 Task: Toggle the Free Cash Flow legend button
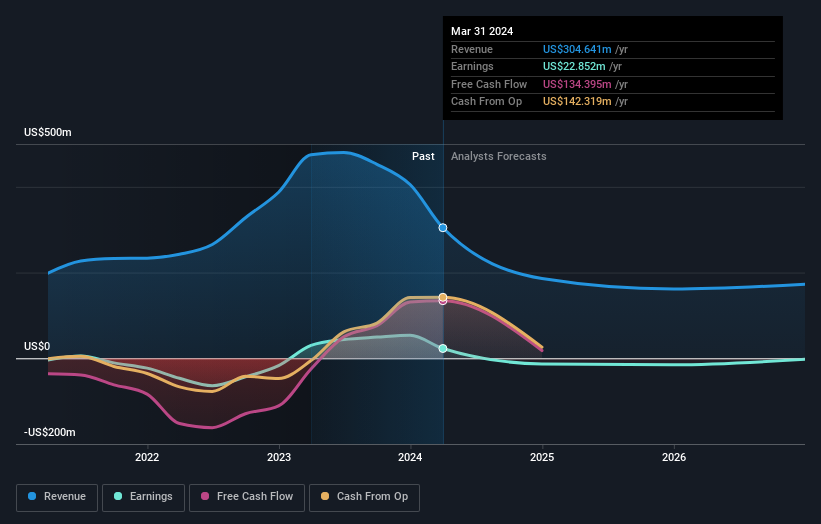(x=247, y=497)
